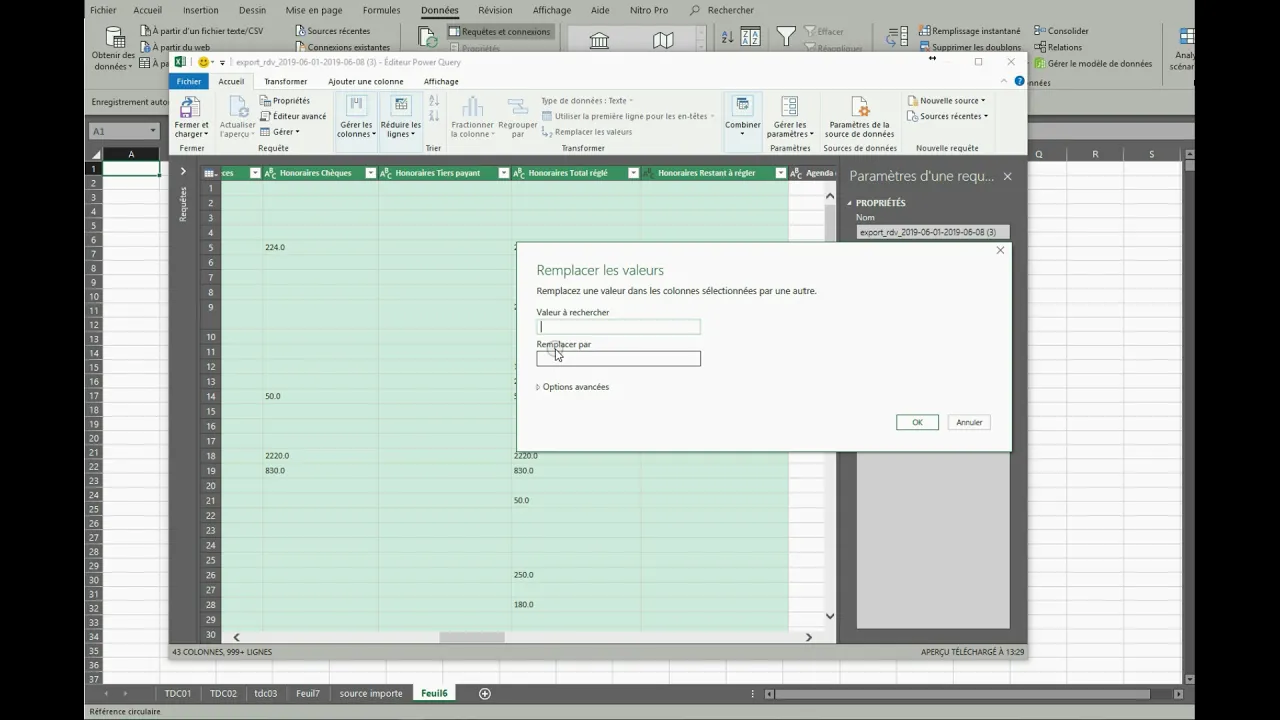The image size is (1280, 720).
Task: Select row 14 header in preview grid
Action: [x=210, y=396]
